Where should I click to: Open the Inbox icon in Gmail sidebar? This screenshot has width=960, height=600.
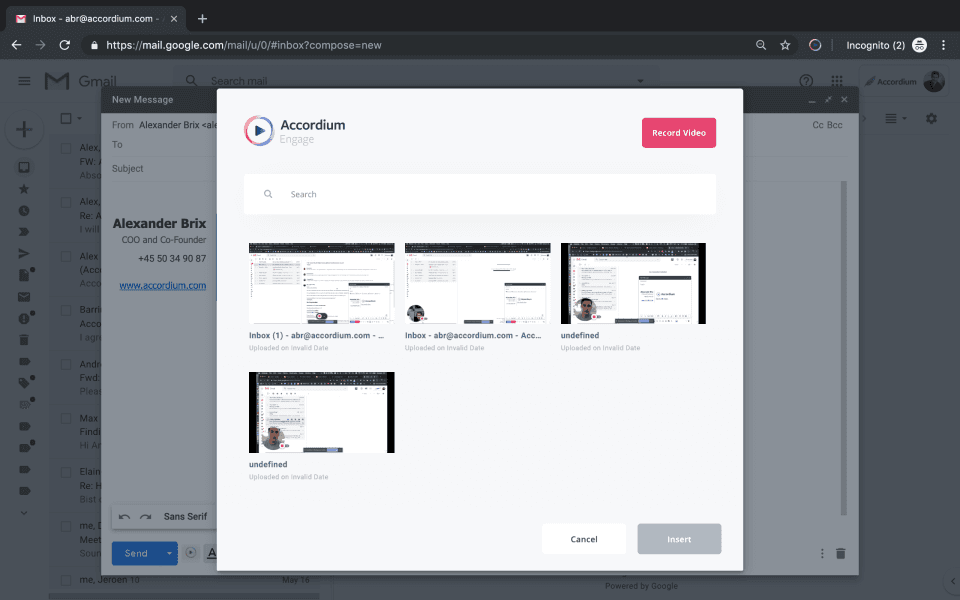[x=24, y=167]
